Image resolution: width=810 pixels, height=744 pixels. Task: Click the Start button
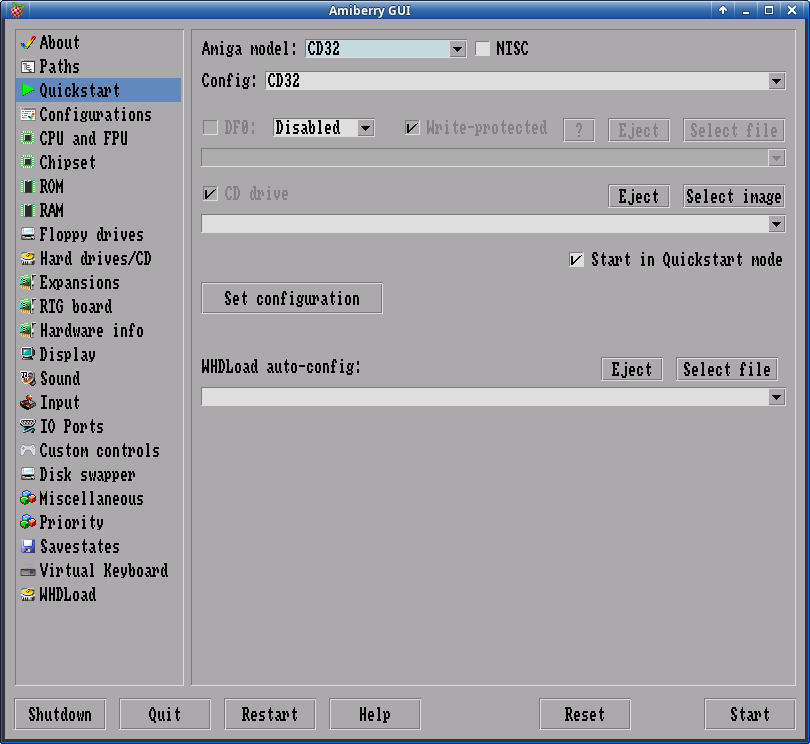750,715
